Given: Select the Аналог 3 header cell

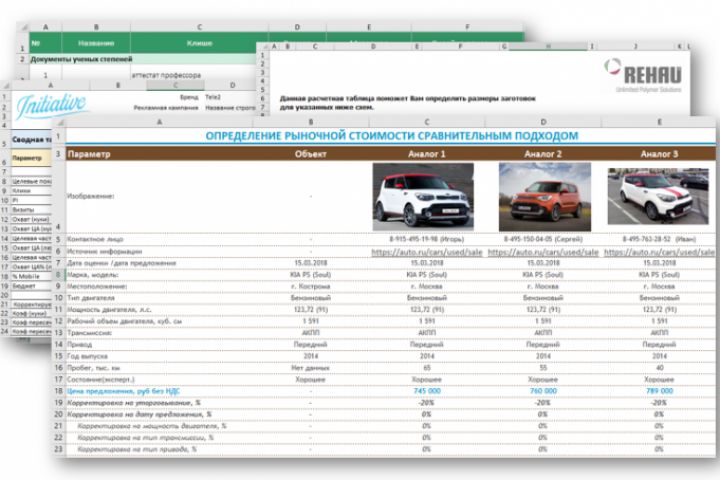Looking at the screenshot, I should click(x=659, y=154).
